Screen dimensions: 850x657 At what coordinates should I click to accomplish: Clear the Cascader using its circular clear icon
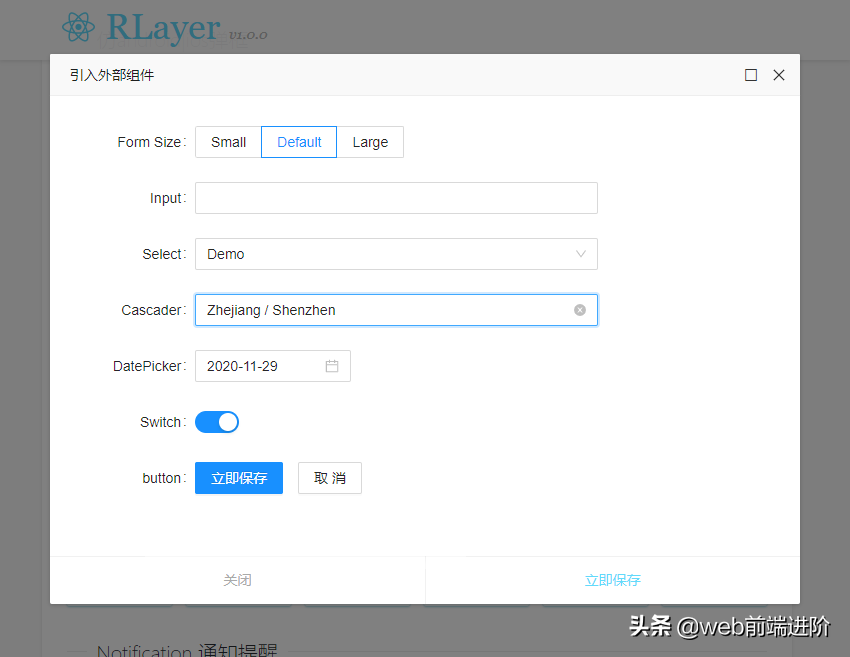pos(579,310)
